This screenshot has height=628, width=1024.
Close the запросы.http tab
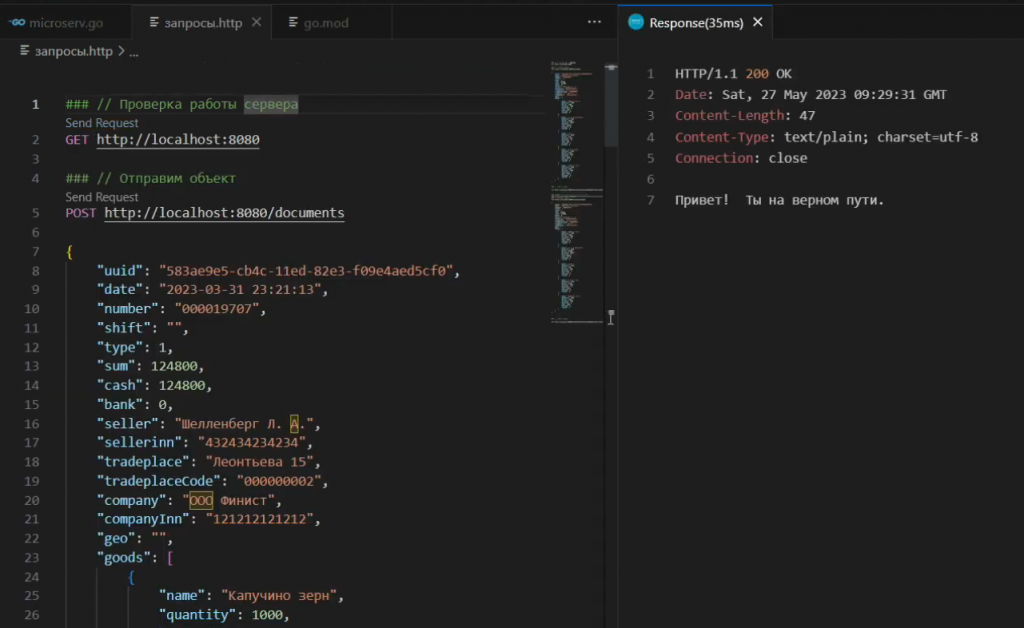tap(257, 22)
